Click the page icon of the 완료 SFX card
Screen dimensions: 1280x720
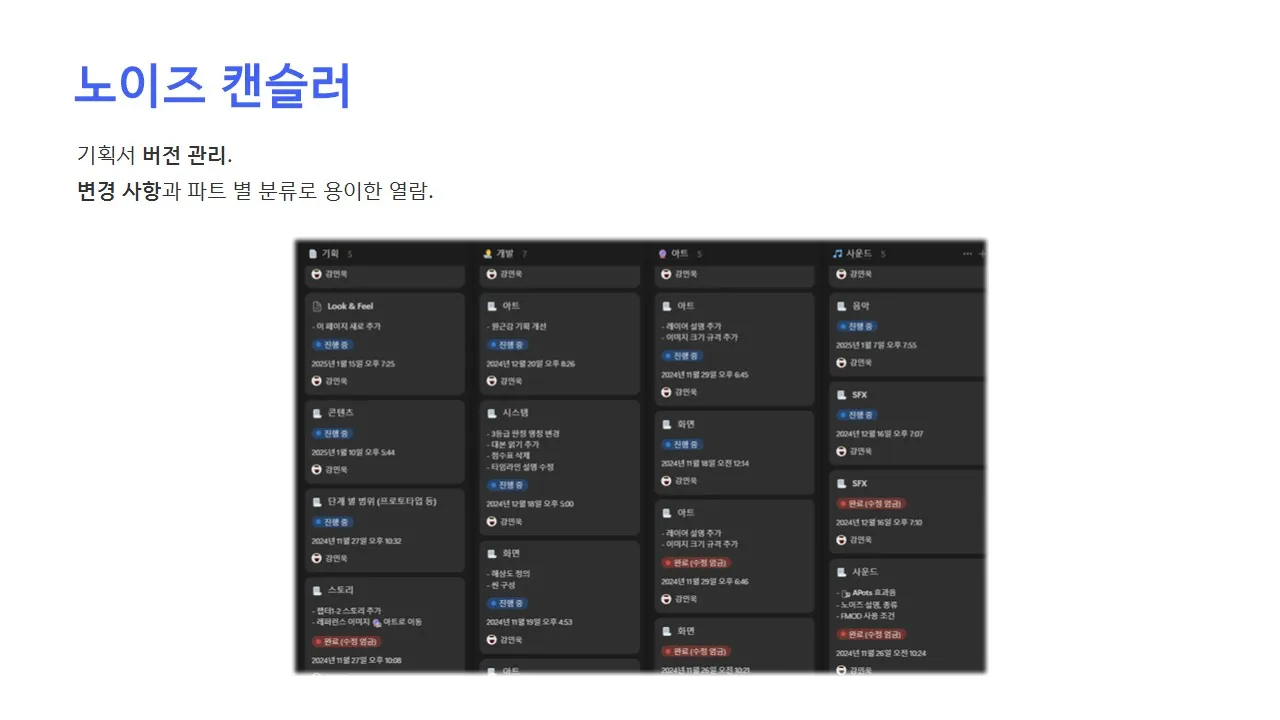(x=842, y=483)
